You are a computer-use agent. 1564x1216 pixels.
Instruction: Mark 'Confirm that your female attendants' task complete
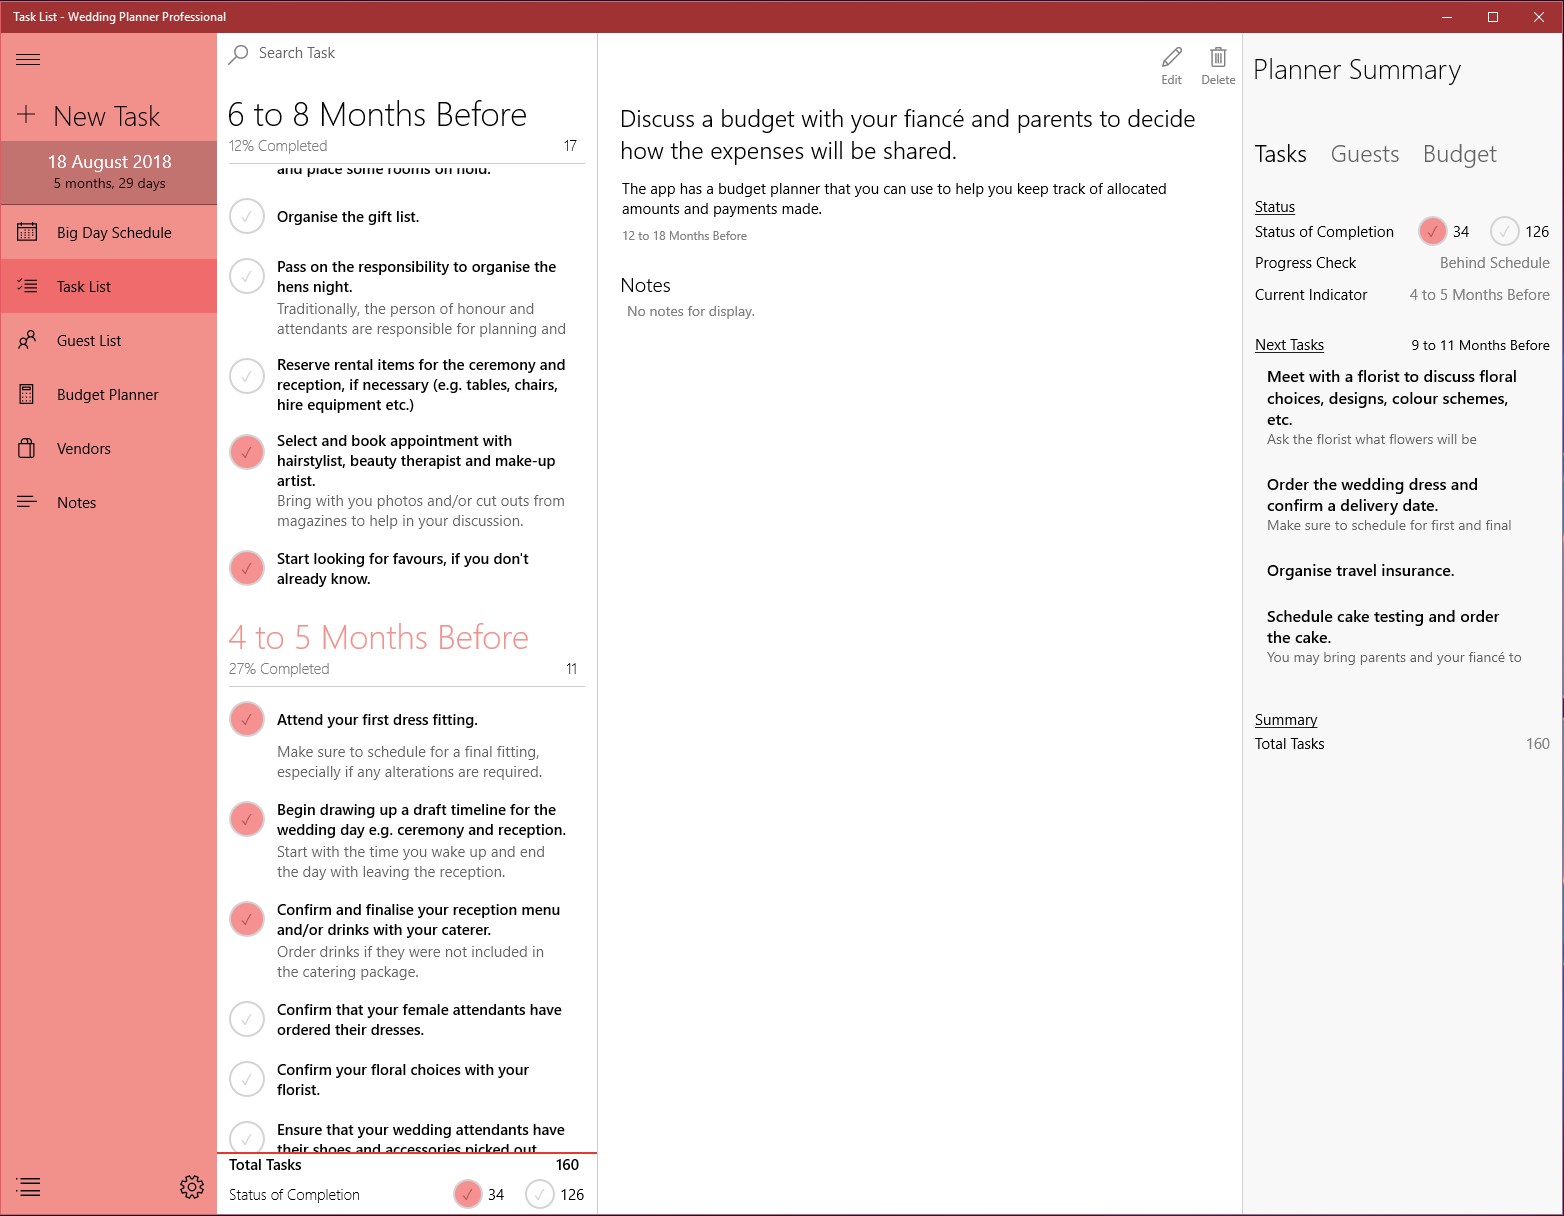pos(247,1019)
